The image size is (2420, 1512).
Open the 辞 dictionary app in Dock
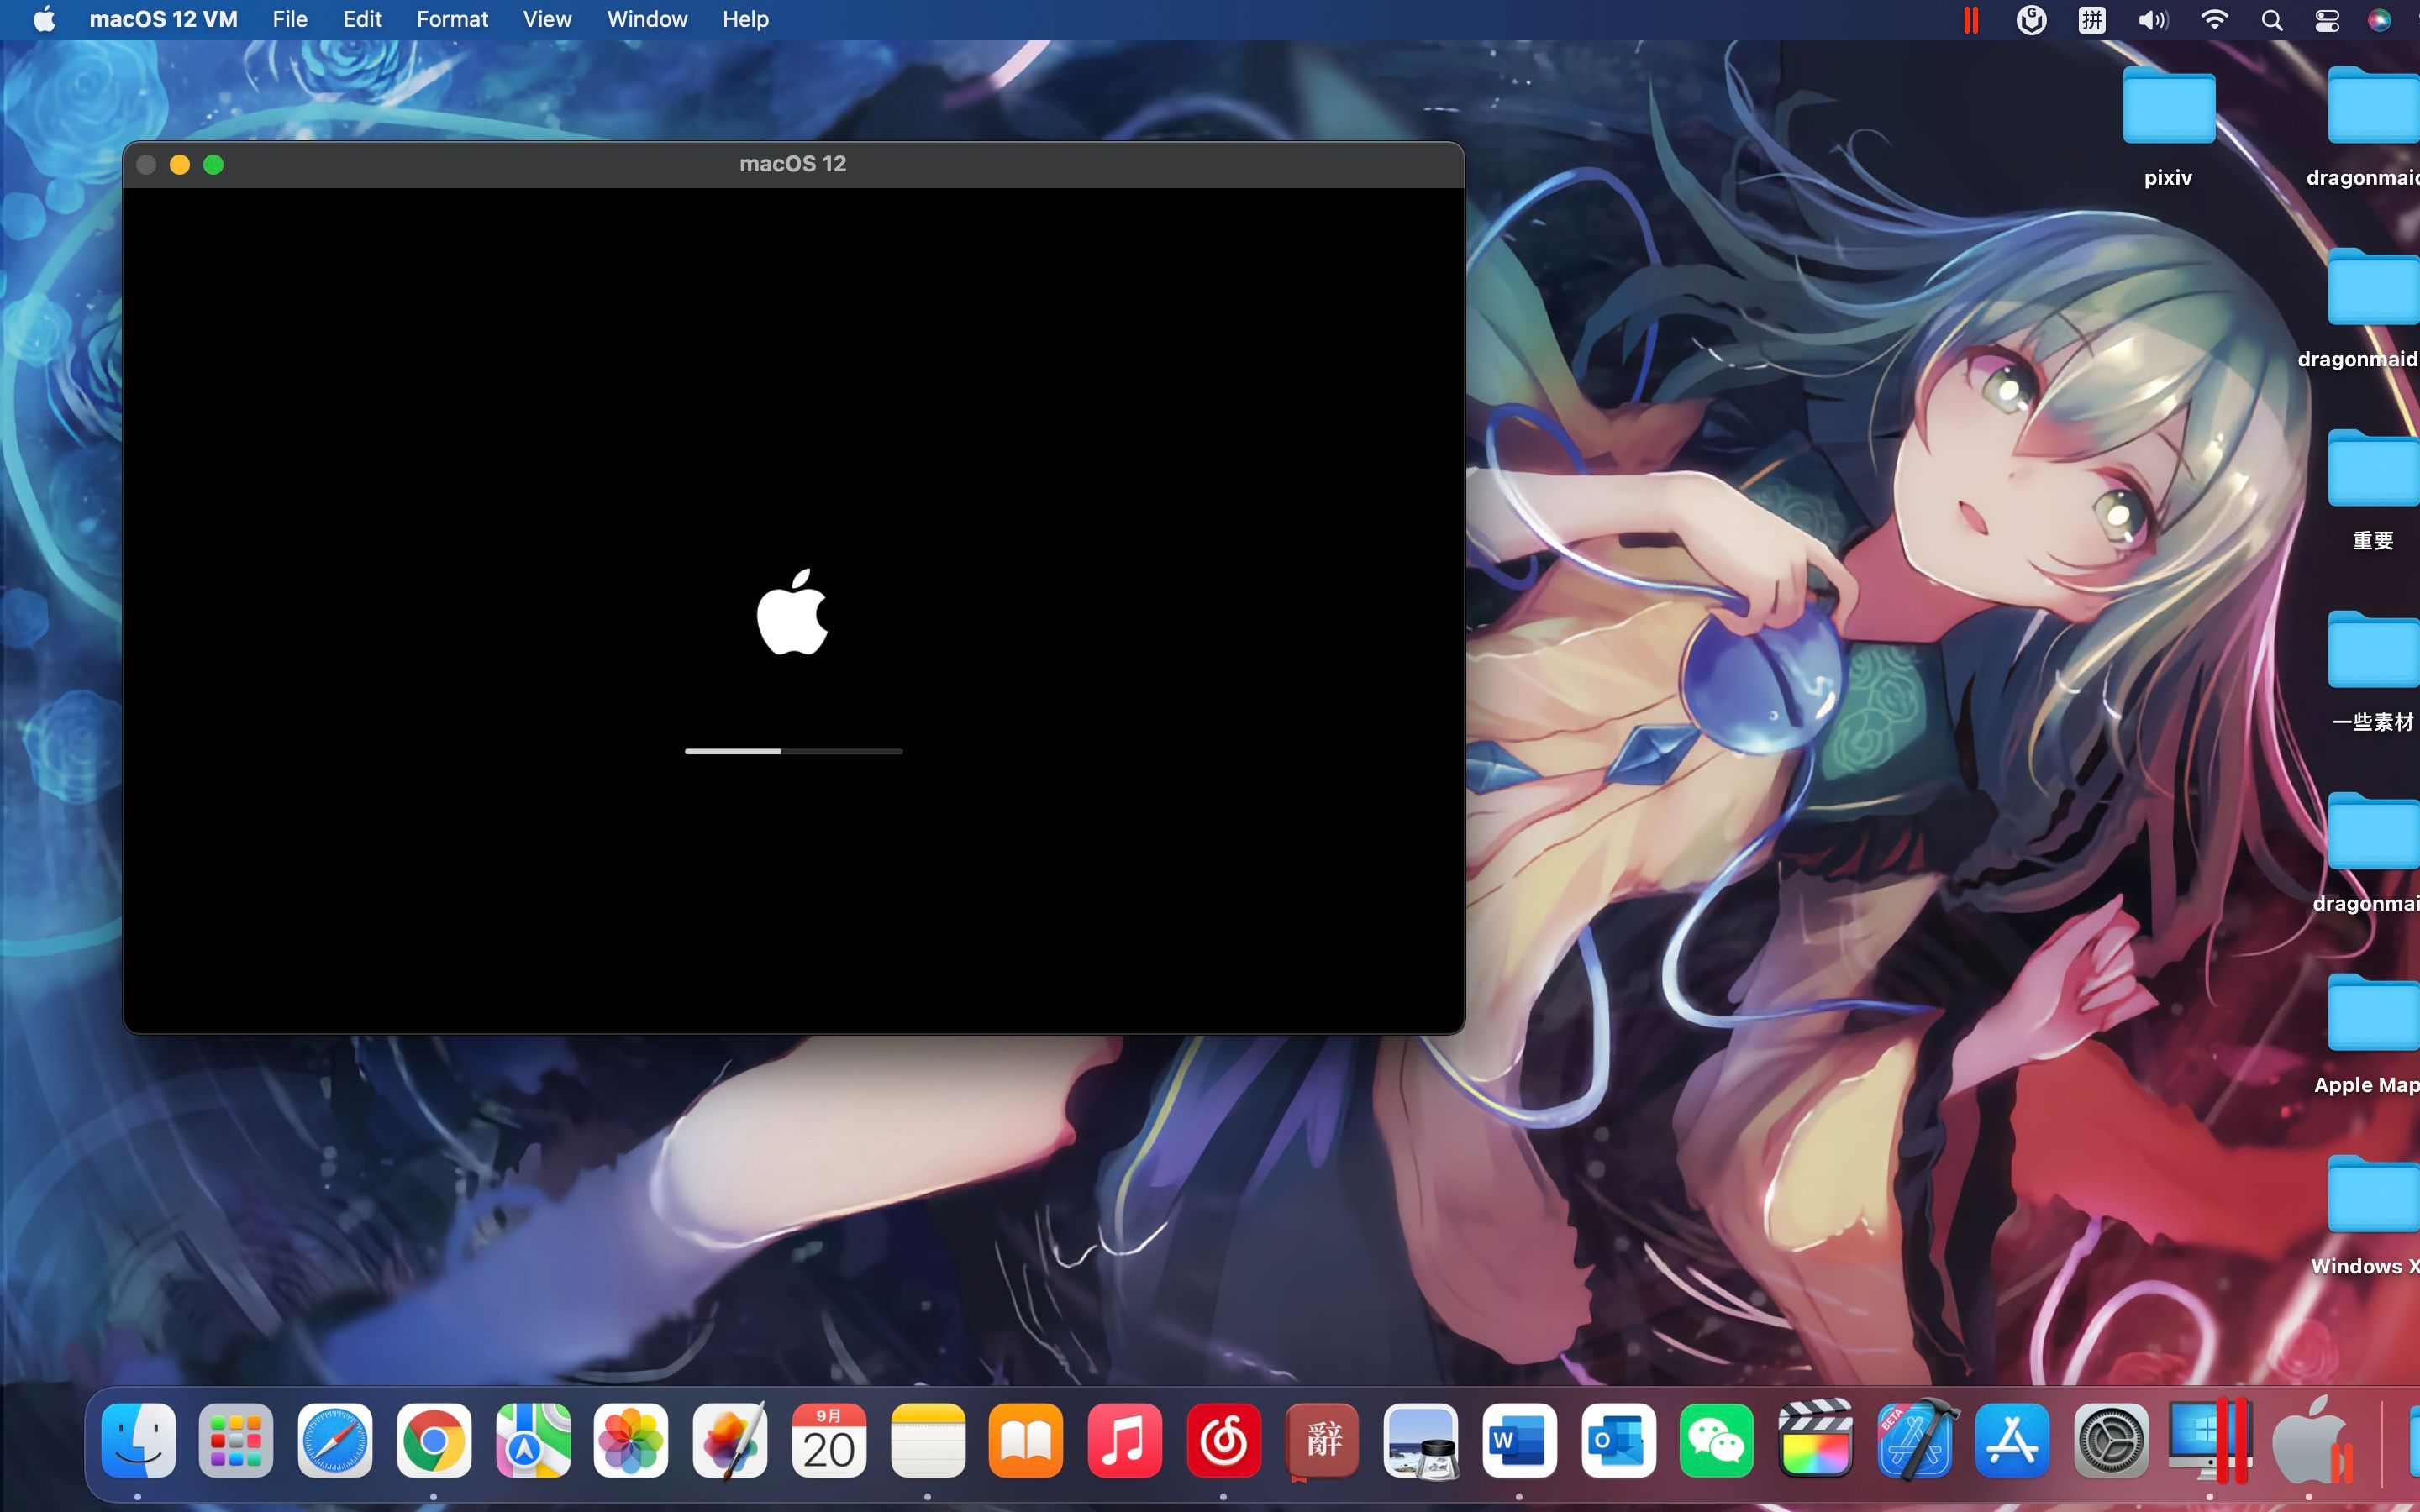point(1322,1441)
